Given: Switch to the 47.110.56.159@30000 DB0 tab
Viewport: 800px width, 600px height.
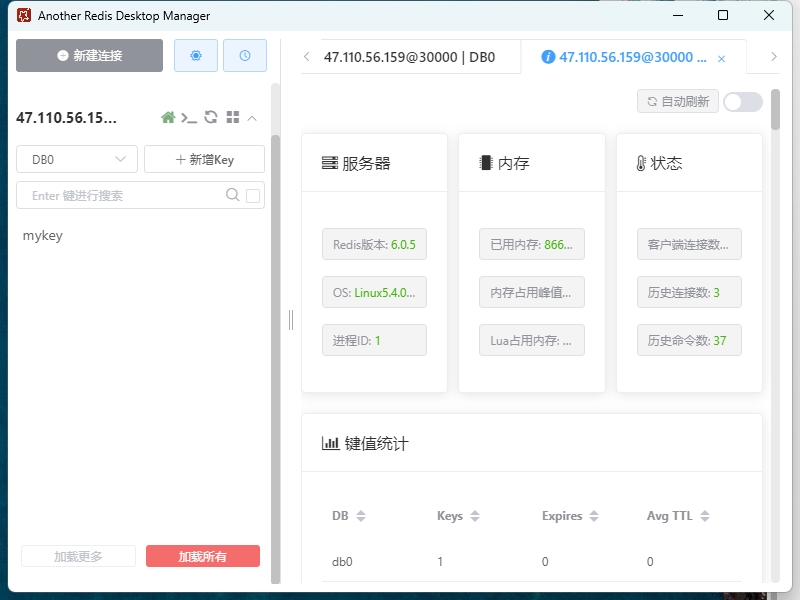Looking at the screenshot, I should (415, 57).
